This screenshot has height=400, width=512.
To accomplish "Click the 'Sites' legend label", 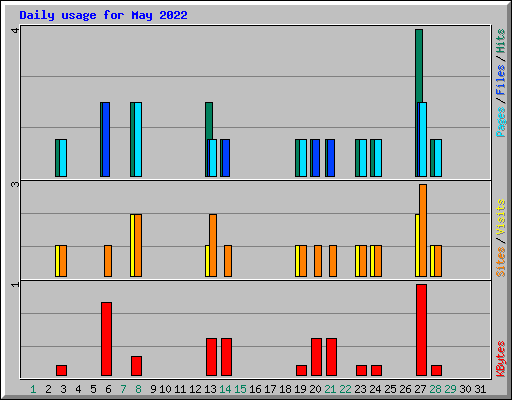I will tap(500, 262).
